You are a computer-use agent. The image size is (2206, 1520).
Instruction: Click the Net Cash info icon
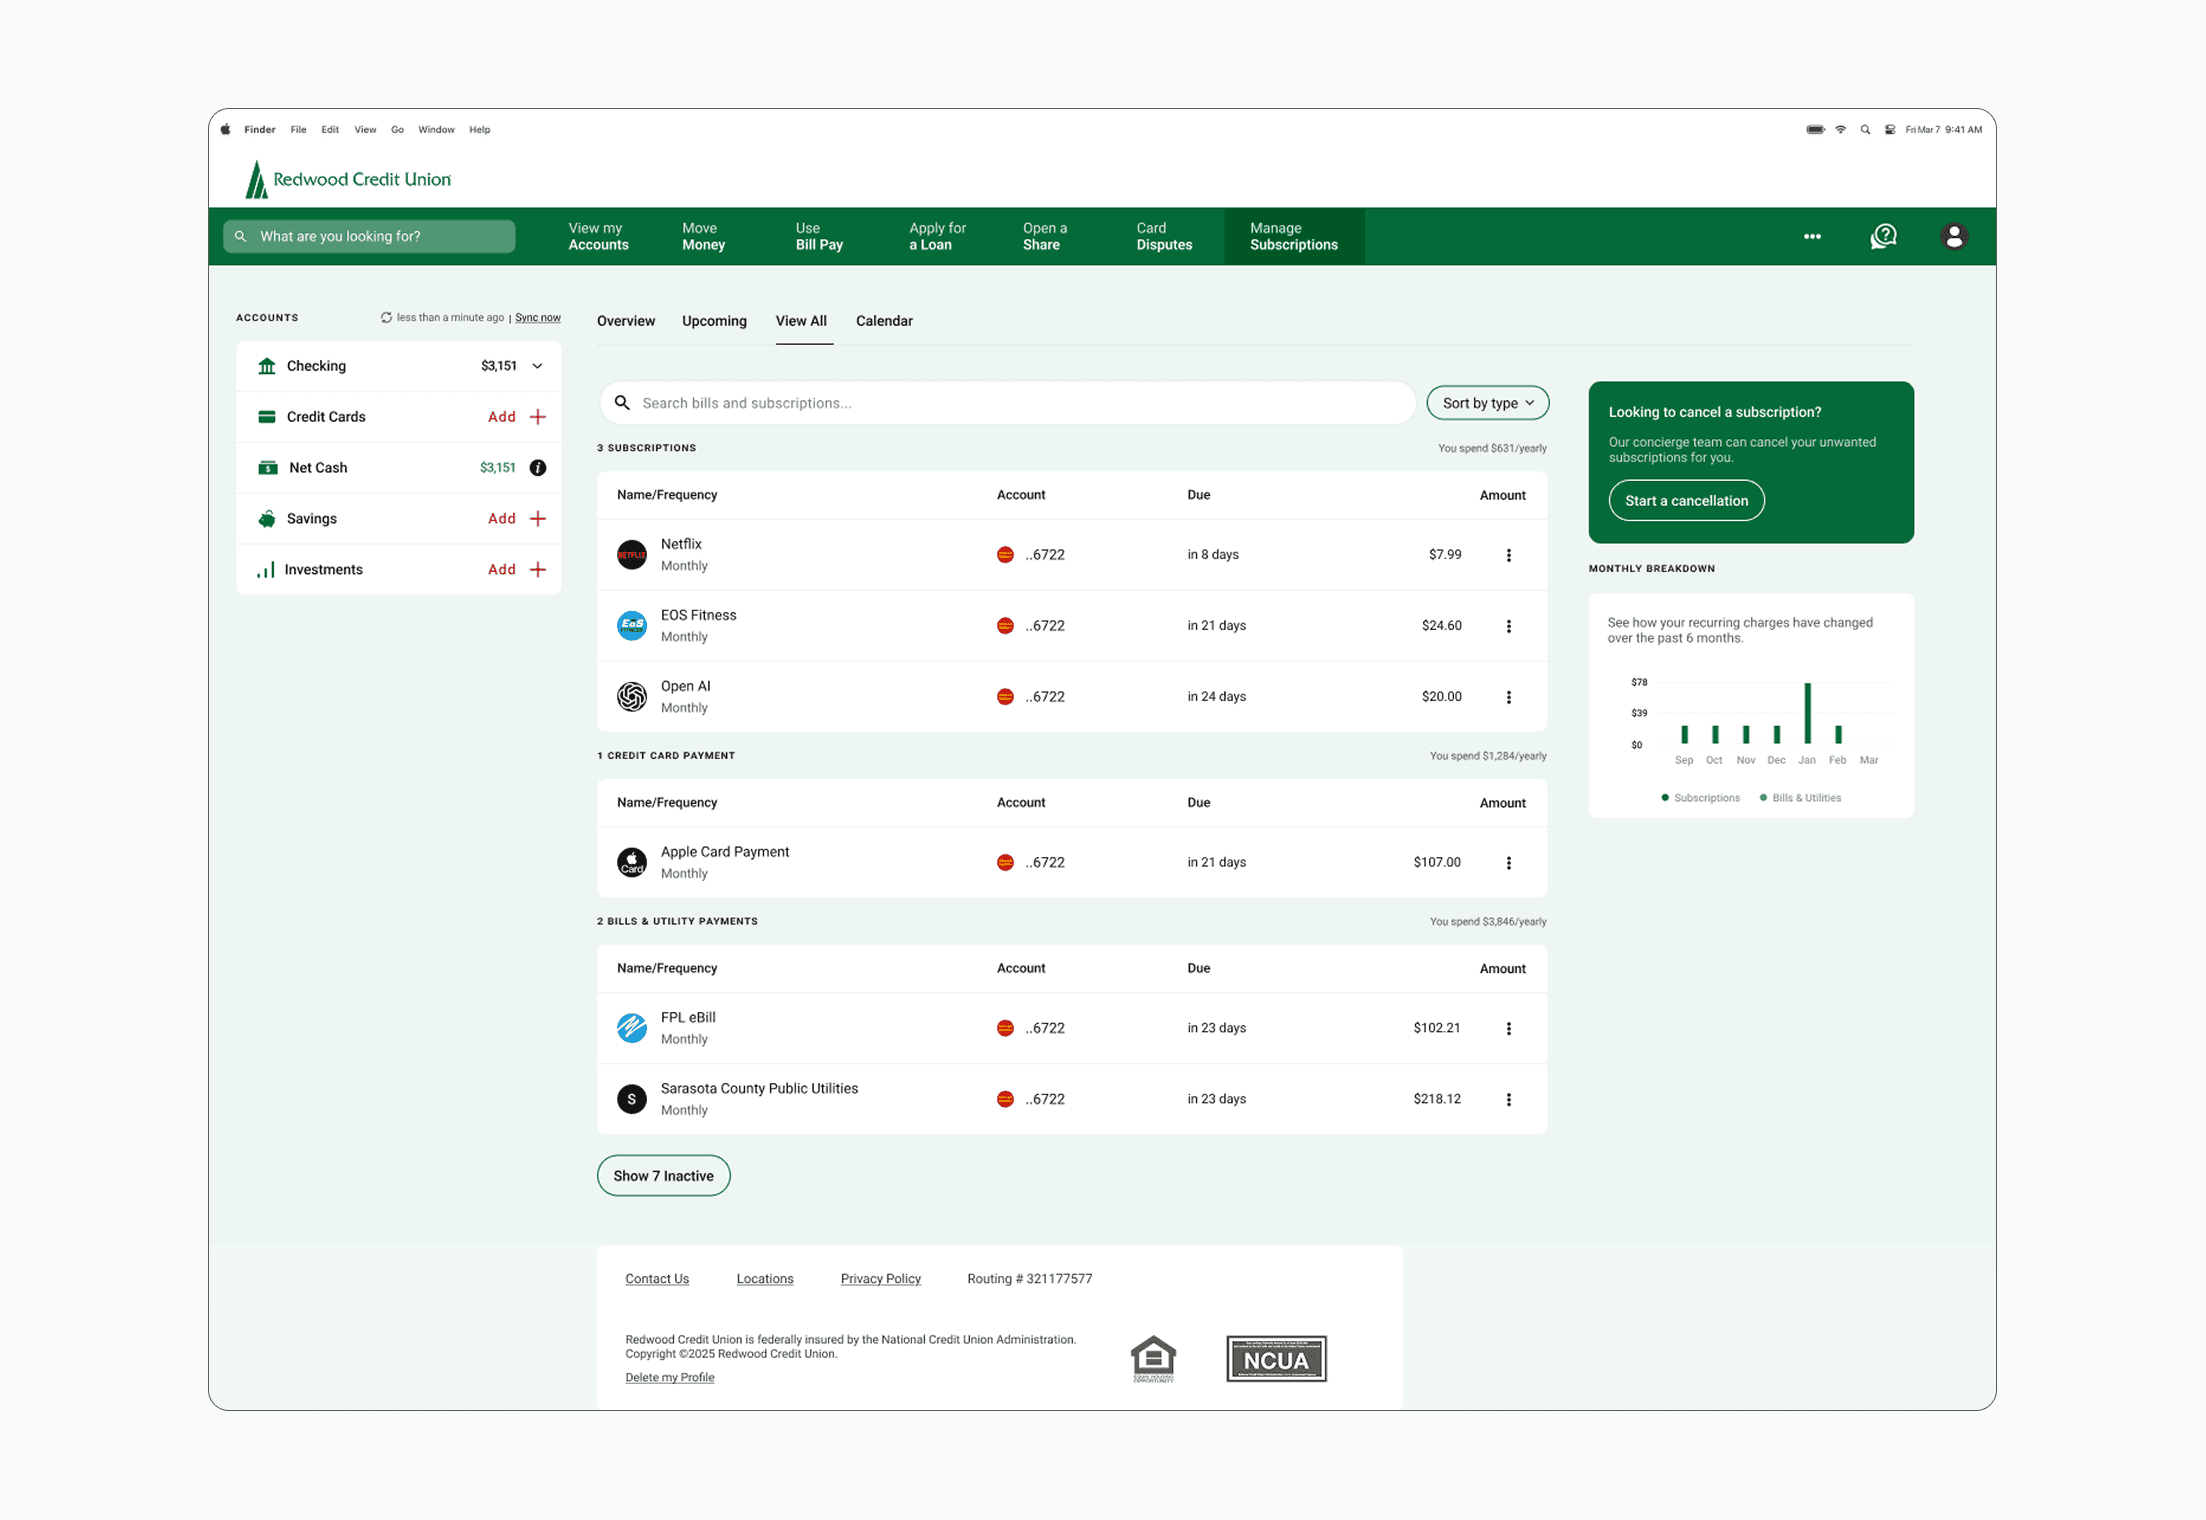coord(538,468)
